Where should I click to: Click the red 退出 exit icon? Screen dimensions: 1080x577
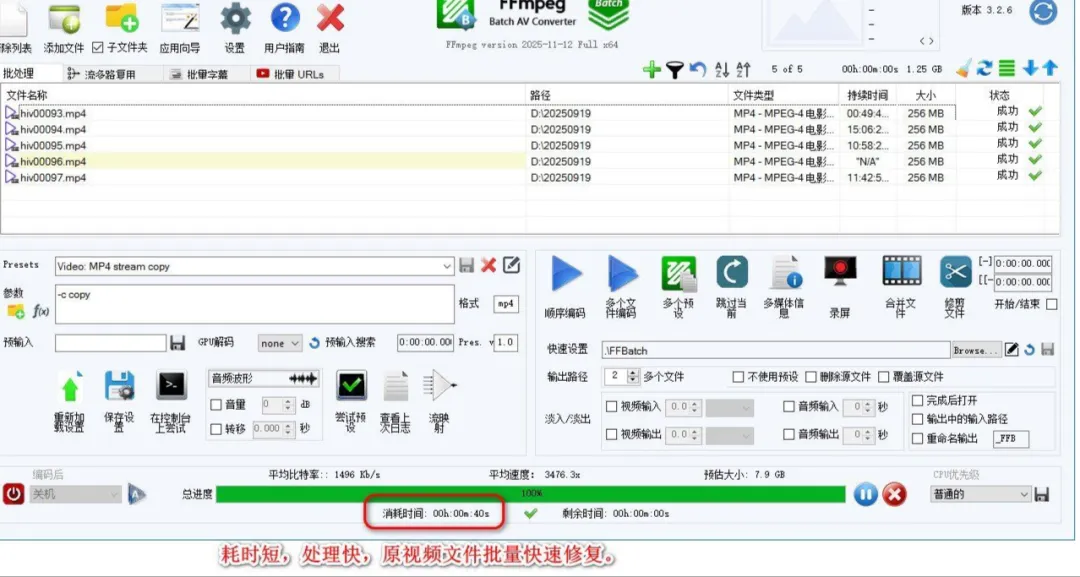330,19
